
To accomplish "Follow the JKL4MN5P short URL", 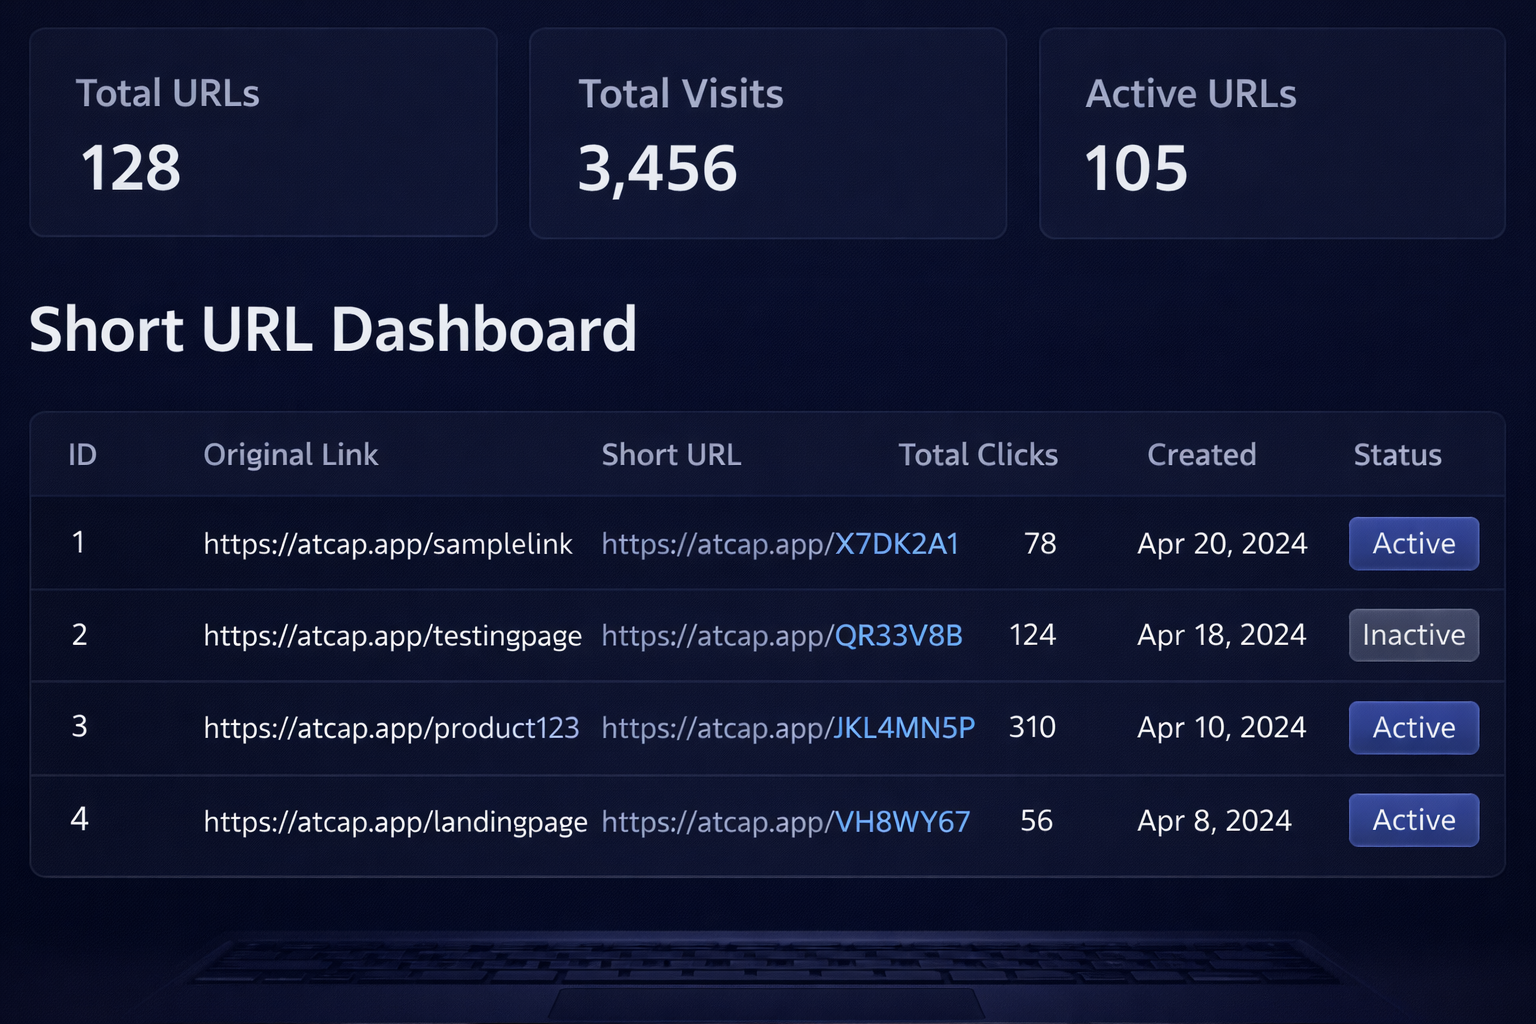I will [788, 728].
